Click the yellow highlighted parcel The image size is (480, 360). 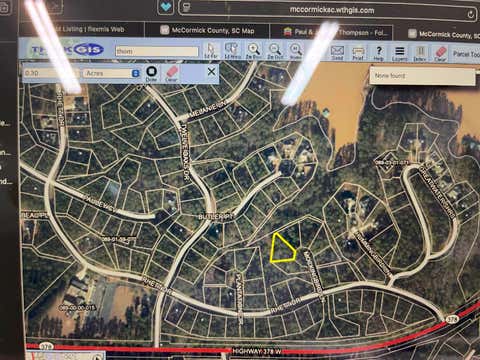tap(282, 250)
